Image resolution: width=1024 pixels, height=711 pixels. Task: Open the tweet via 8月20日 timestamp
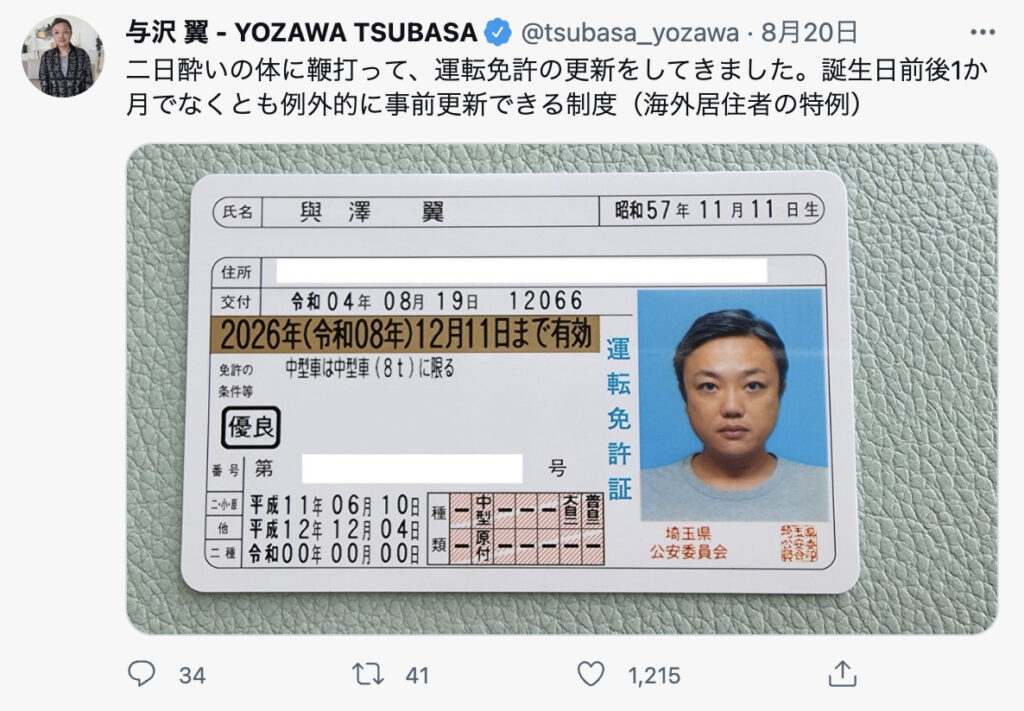[810, 32]
